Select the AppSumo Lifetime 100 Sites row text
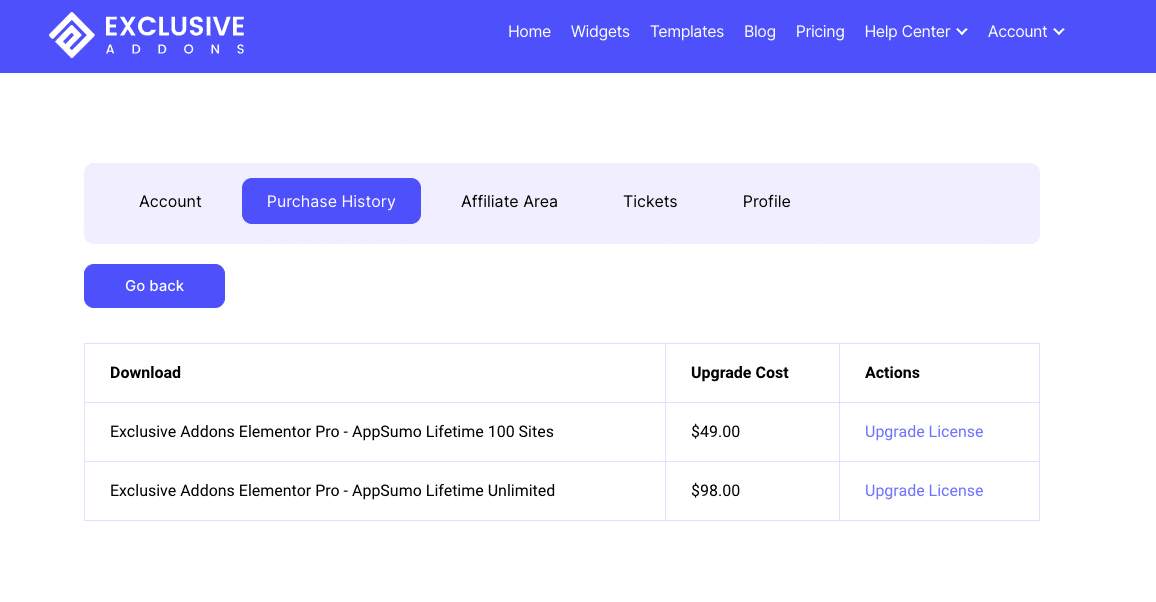1156x602 pixels. pyautogui.click(x=332, y=432)
